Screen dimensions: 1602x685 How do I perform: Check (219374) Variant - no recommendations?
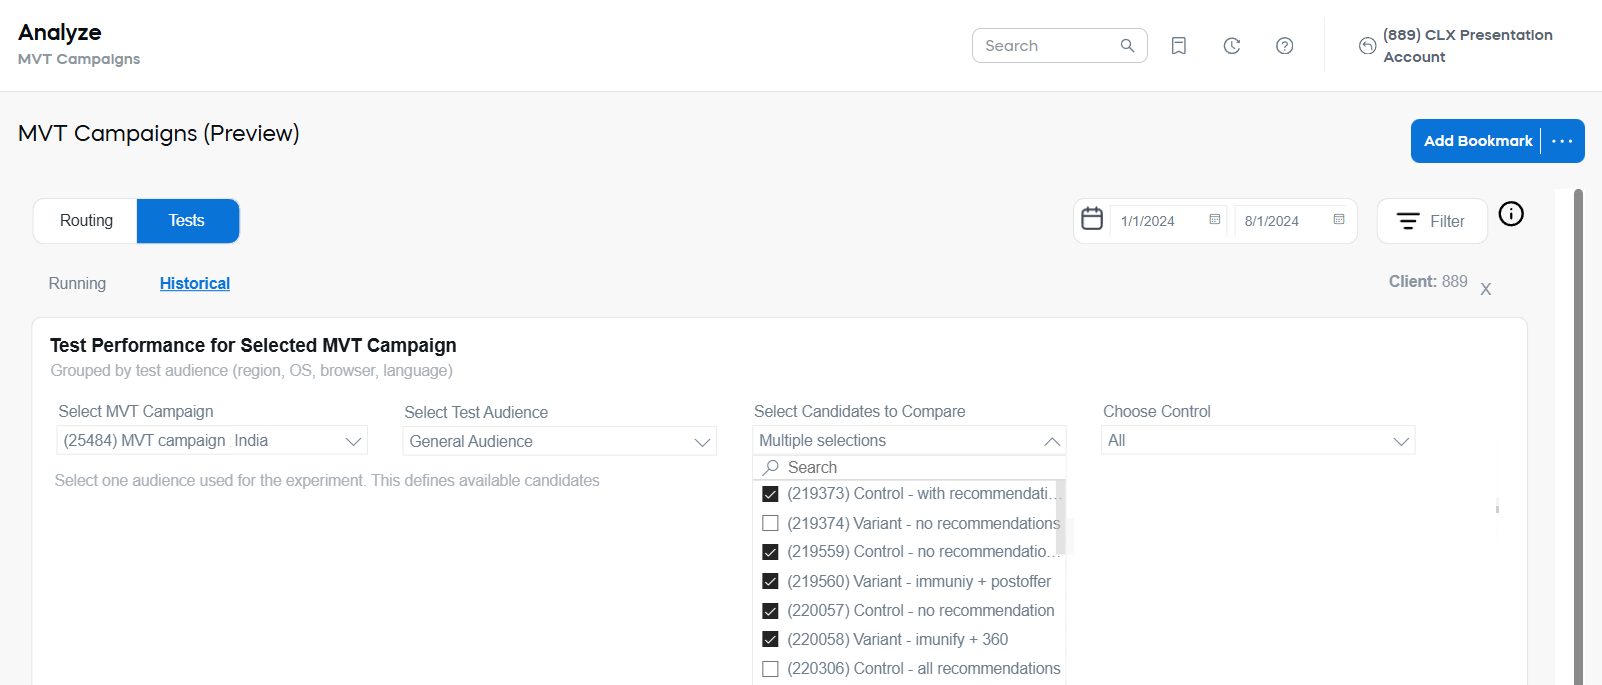[770, 523]
